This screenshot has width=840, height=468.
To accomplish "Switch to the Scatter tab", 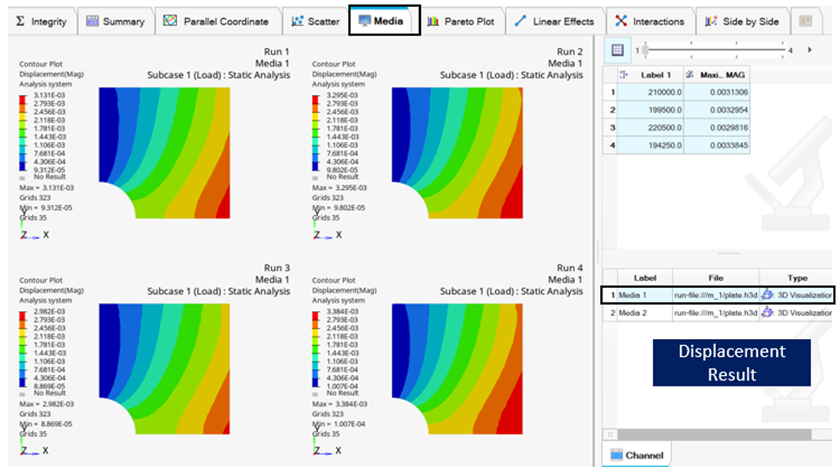I will 315,21.
